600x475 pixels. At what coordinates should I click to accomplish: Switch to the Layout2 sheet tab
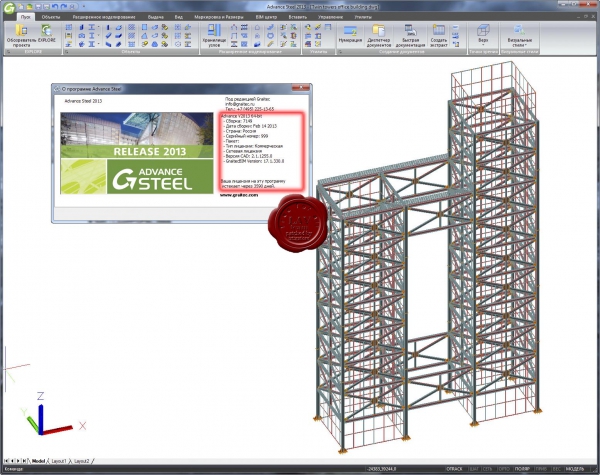82,461
